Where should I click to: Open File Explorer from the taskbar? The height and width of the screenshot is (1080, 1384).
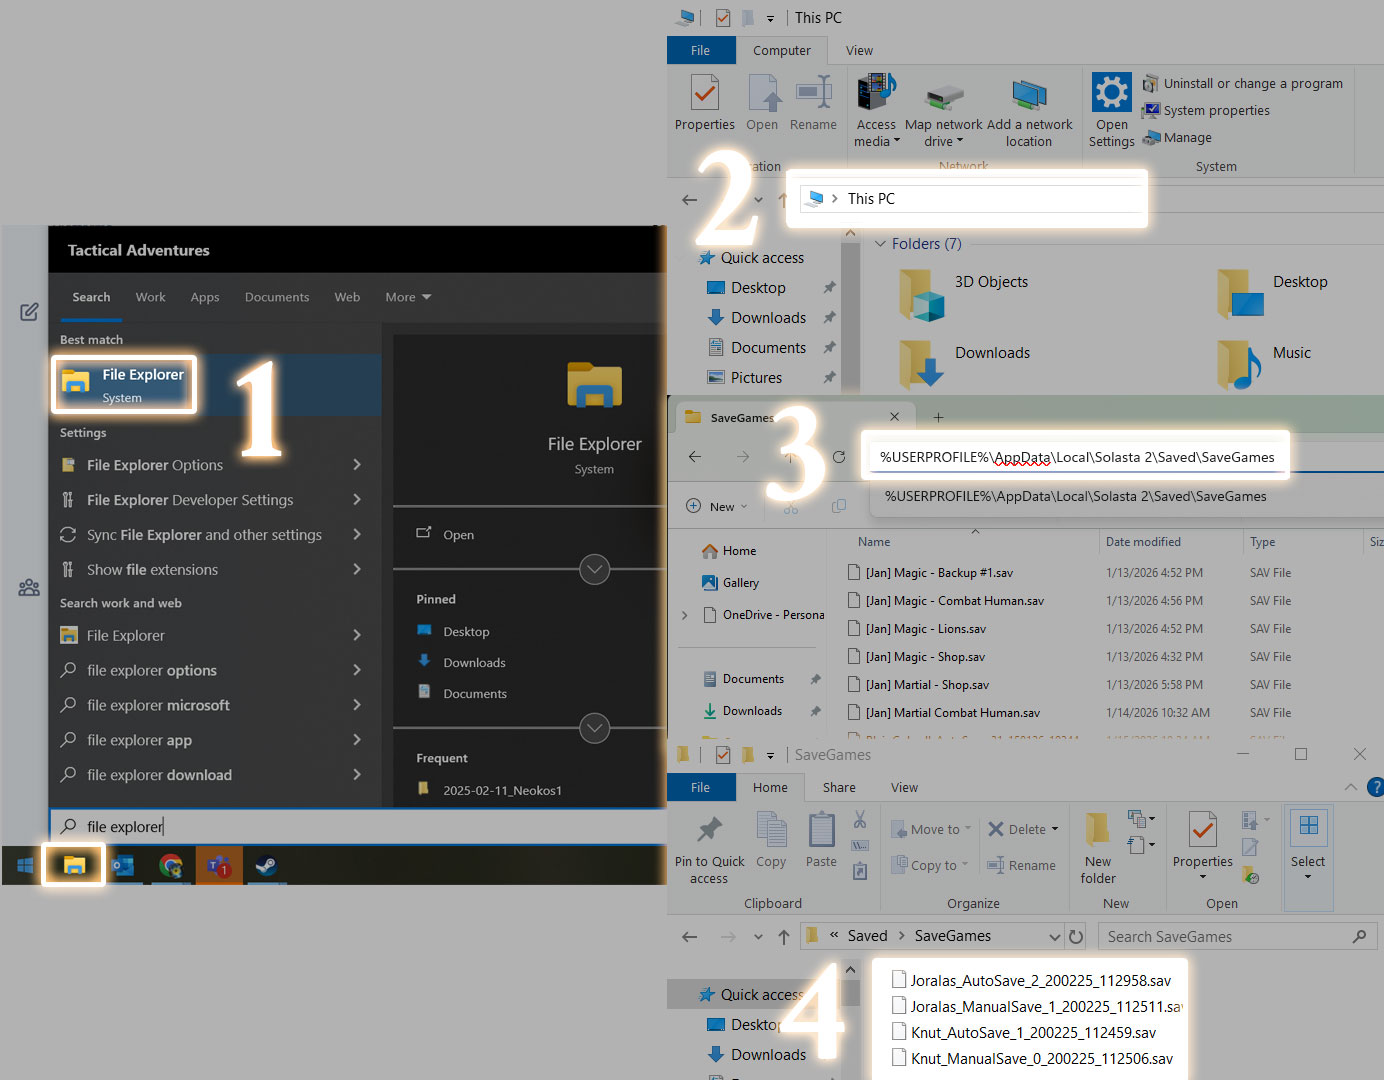(x=74, y=865)
